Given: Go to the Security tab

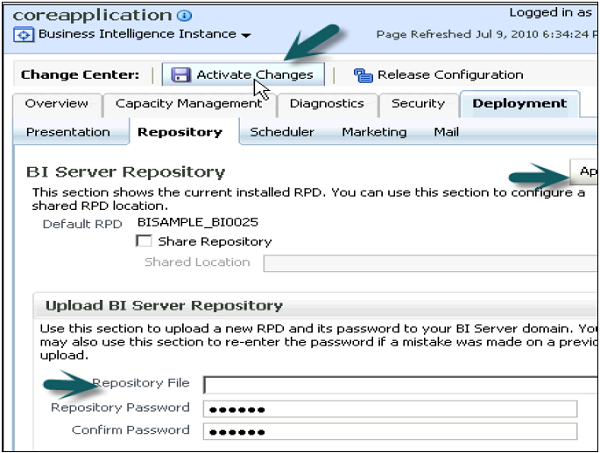Looking at the screenshot, I should tap(417, 104).
